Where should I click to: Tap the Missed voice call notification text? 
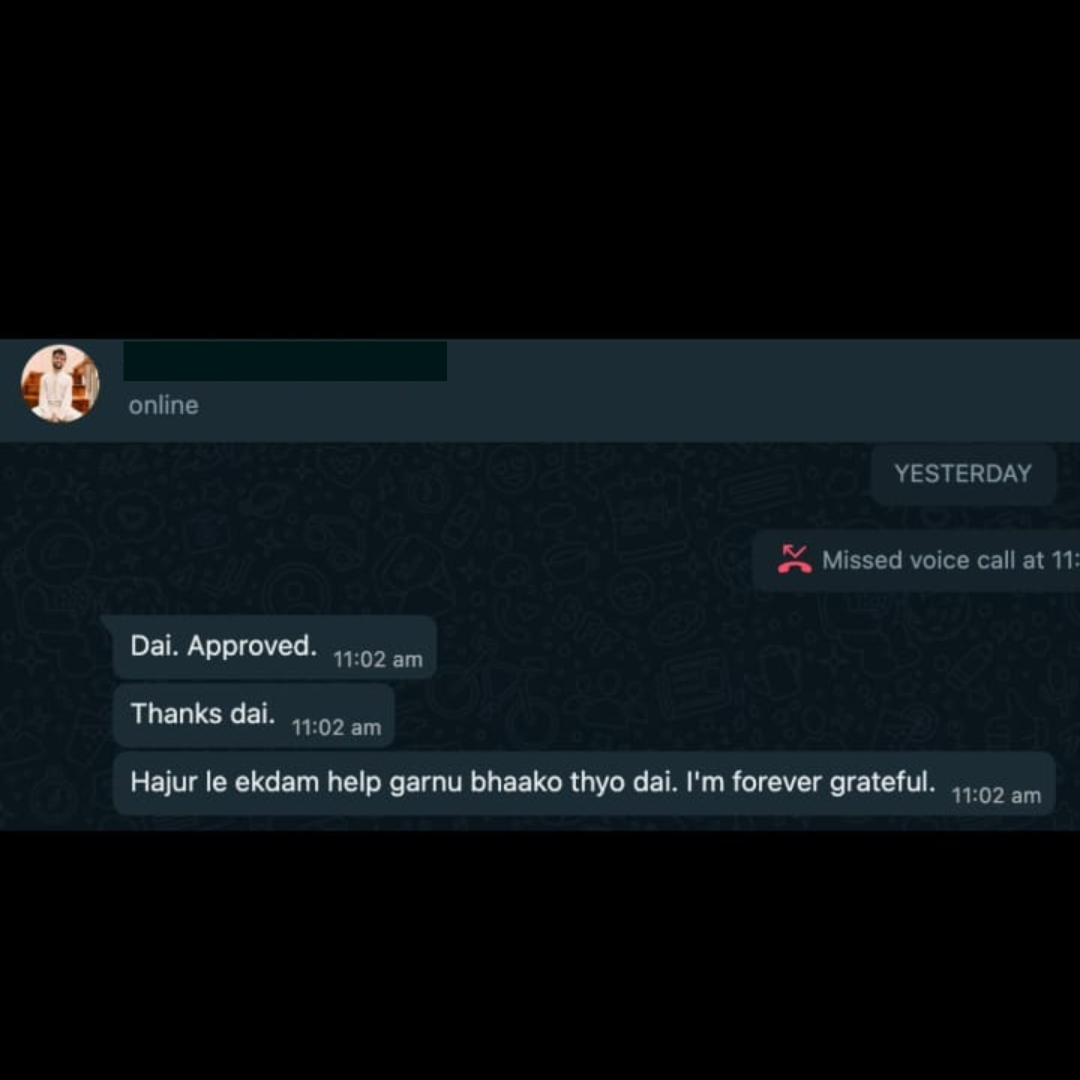tap(951, 561)
